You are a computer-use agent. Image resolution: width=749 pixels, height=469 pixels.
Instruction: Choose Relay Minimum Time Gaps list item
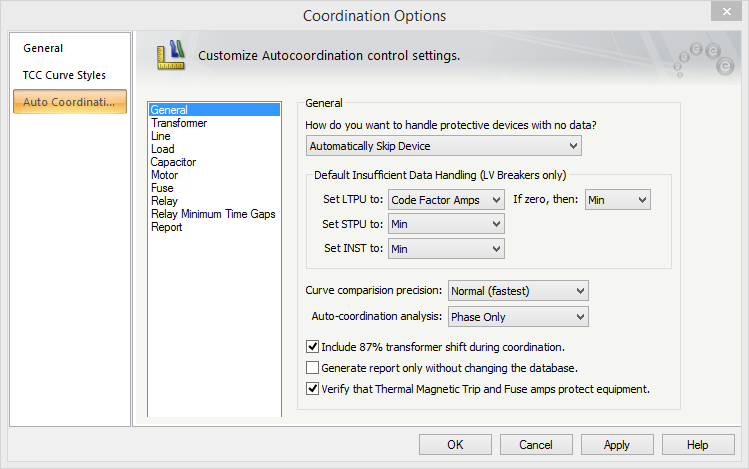(x=212, y=214)
